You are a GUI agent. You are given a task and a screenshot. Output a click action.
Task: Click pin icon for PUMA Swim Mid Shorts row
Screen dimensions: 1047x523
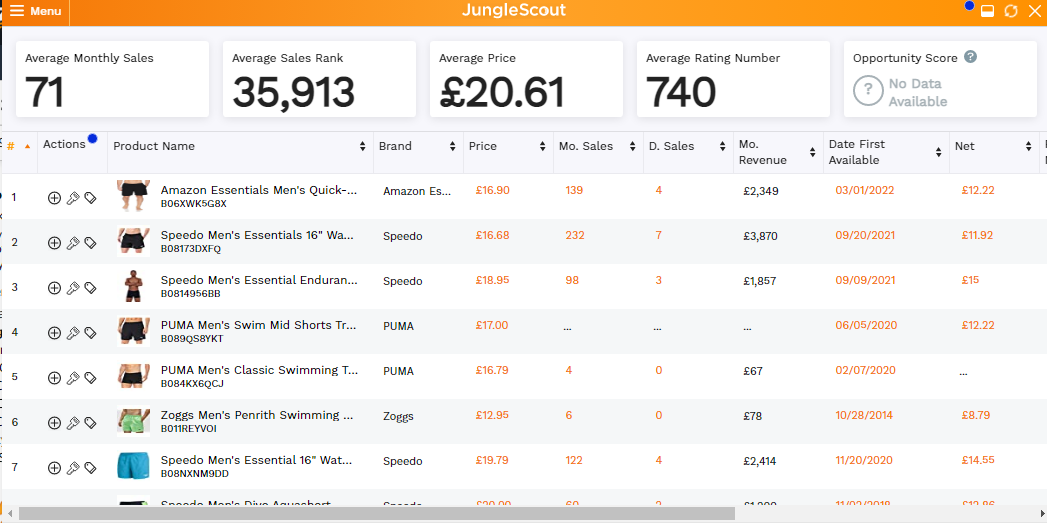73,333
